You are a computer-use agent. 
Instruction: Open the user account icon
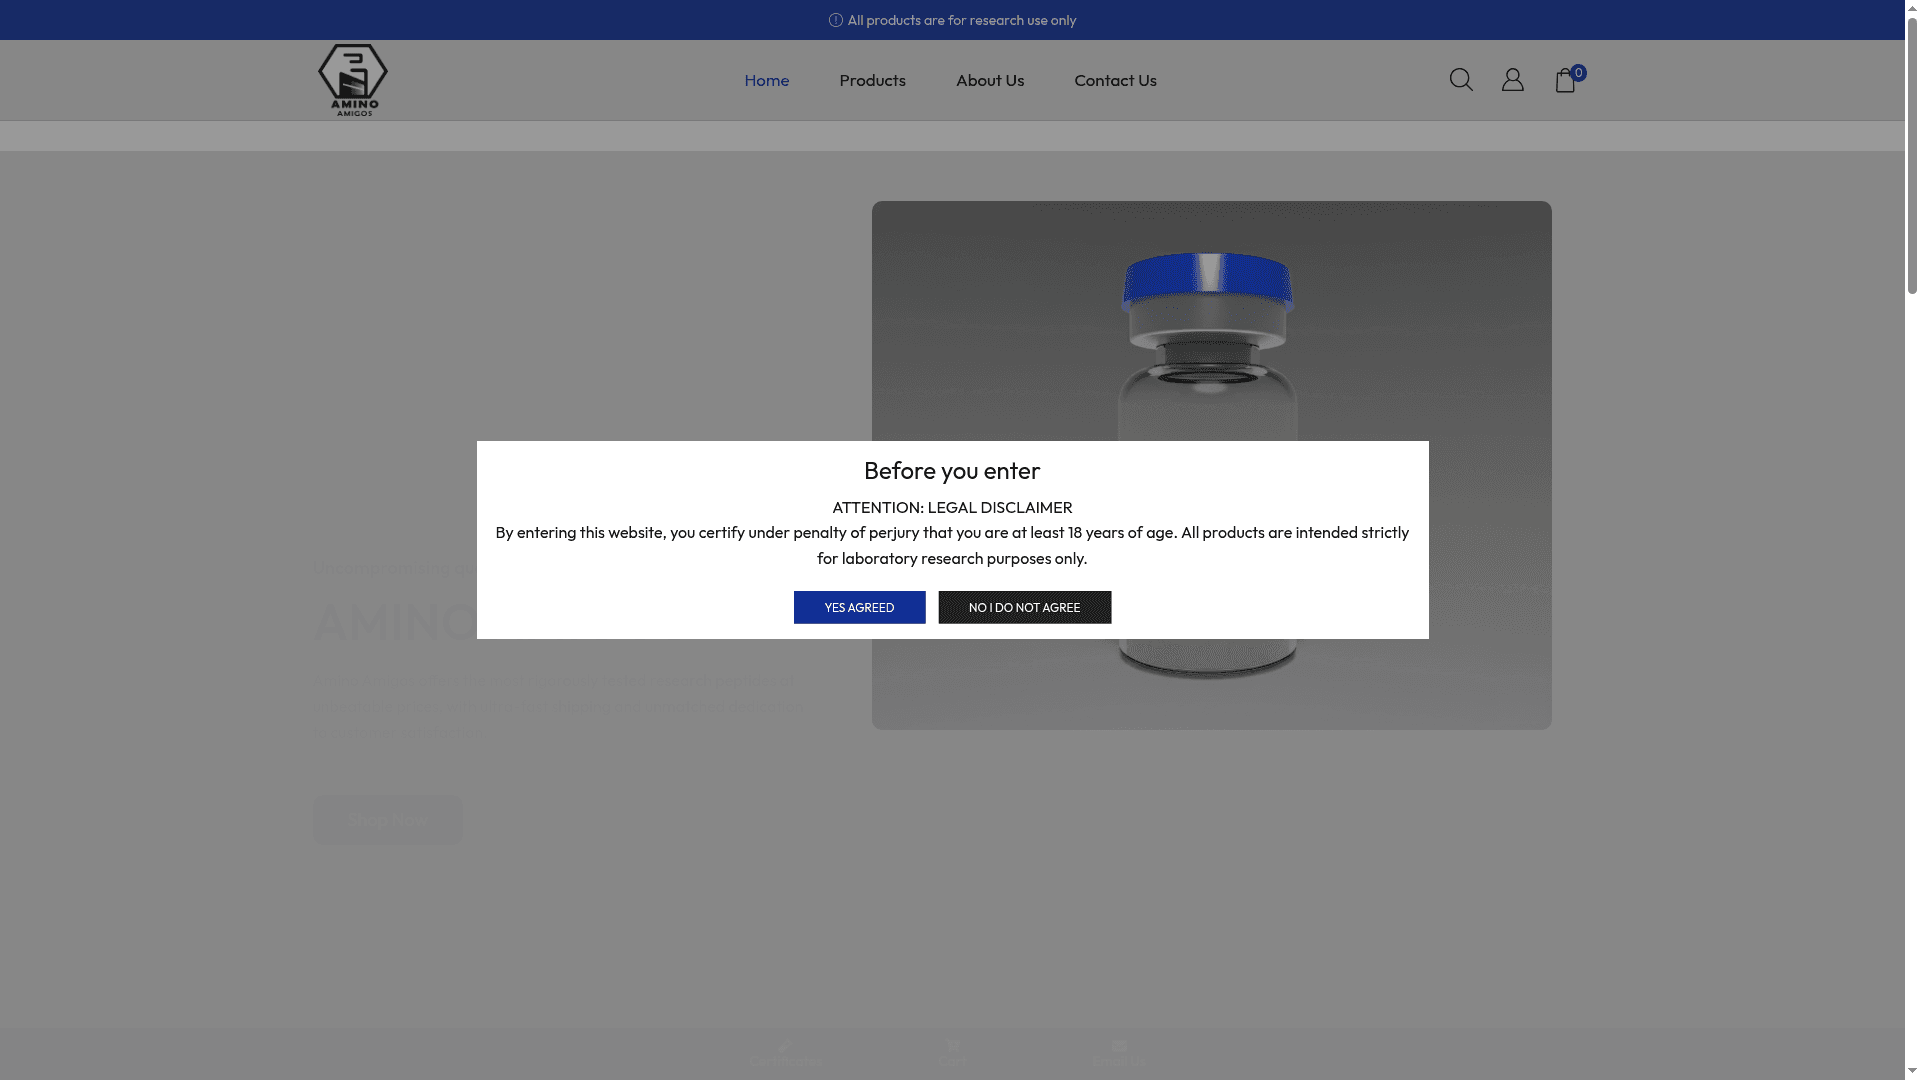pos(1512,80)
